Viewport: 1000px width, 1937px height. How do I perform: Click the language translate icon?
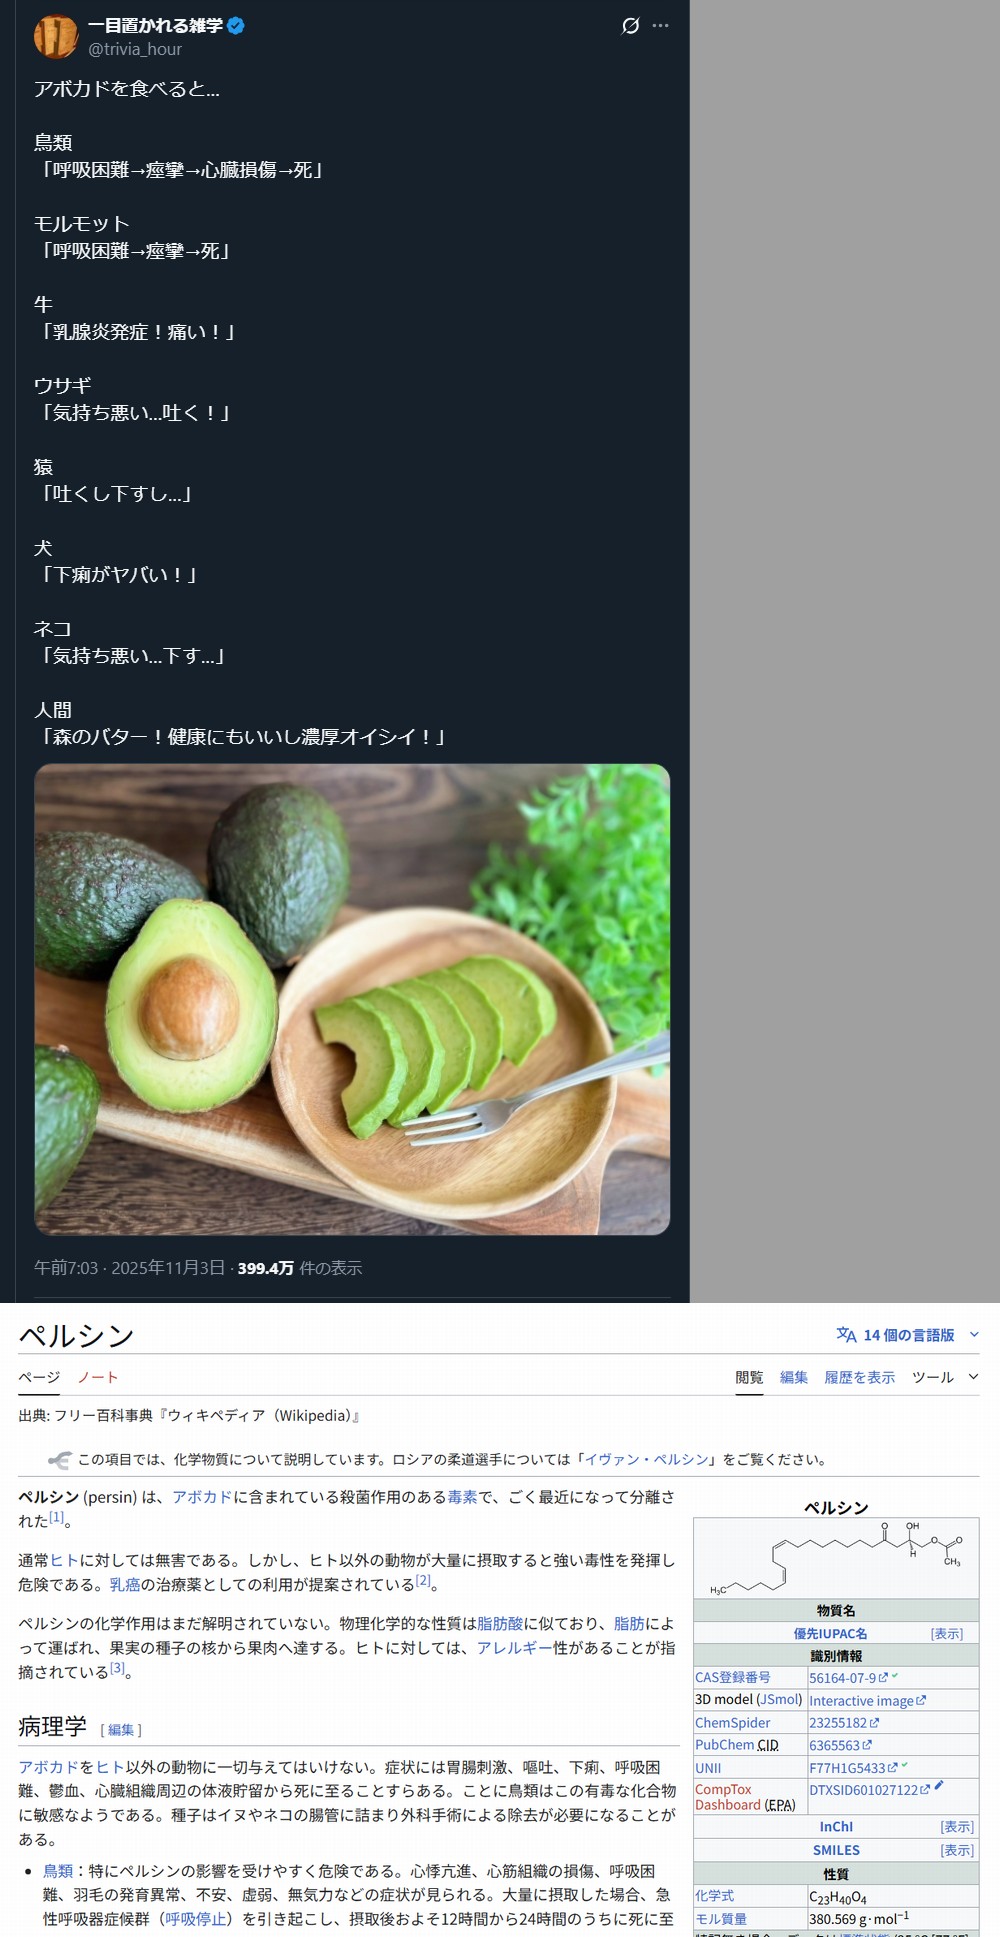tap(846, 1335)
